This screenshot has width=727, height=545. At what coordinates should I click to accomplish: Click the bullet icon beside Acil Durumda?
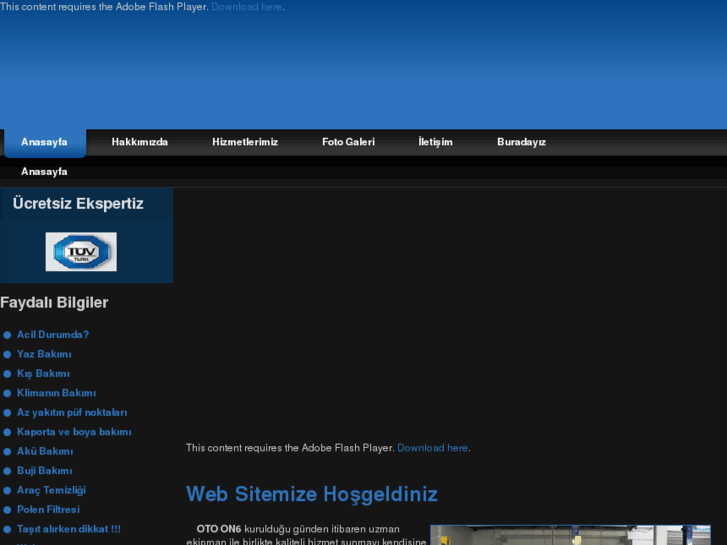(x=7, y=335)
